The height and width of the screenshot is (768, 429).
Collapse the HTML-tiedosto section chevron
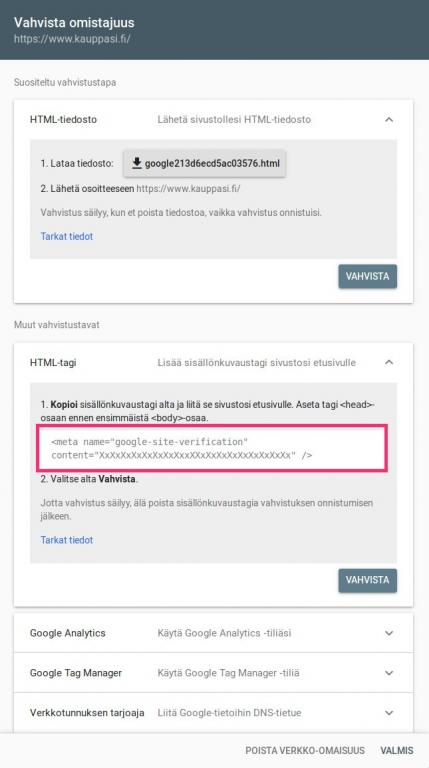(x=389, y=120)
